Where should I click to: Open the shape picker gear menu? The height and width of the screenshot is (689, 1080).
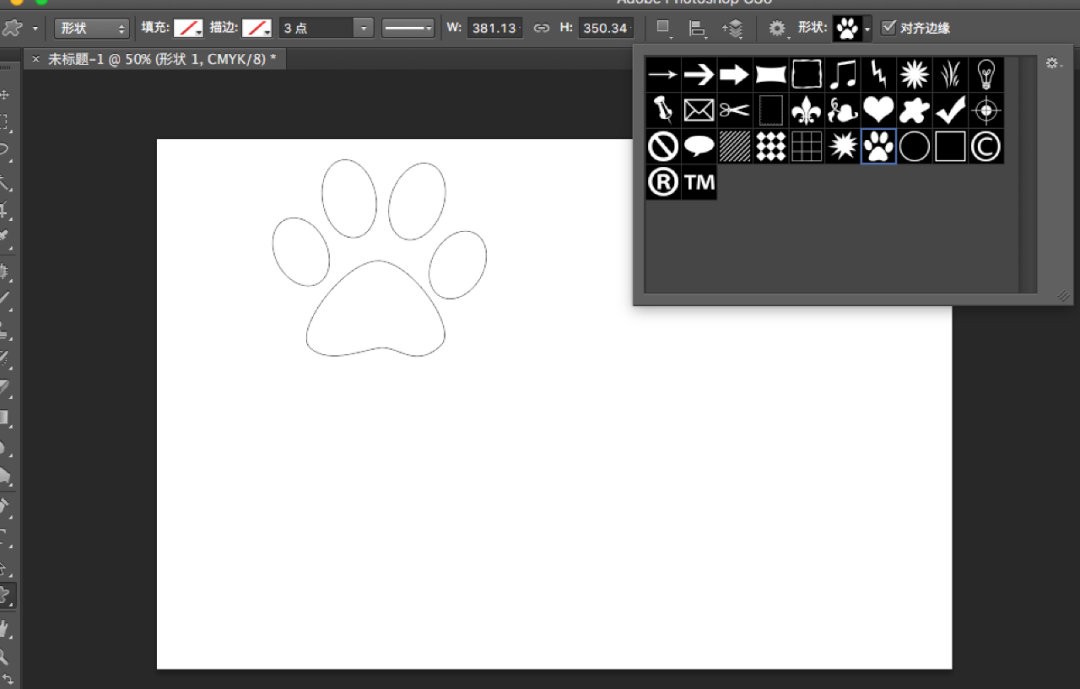click(1053, 63)
